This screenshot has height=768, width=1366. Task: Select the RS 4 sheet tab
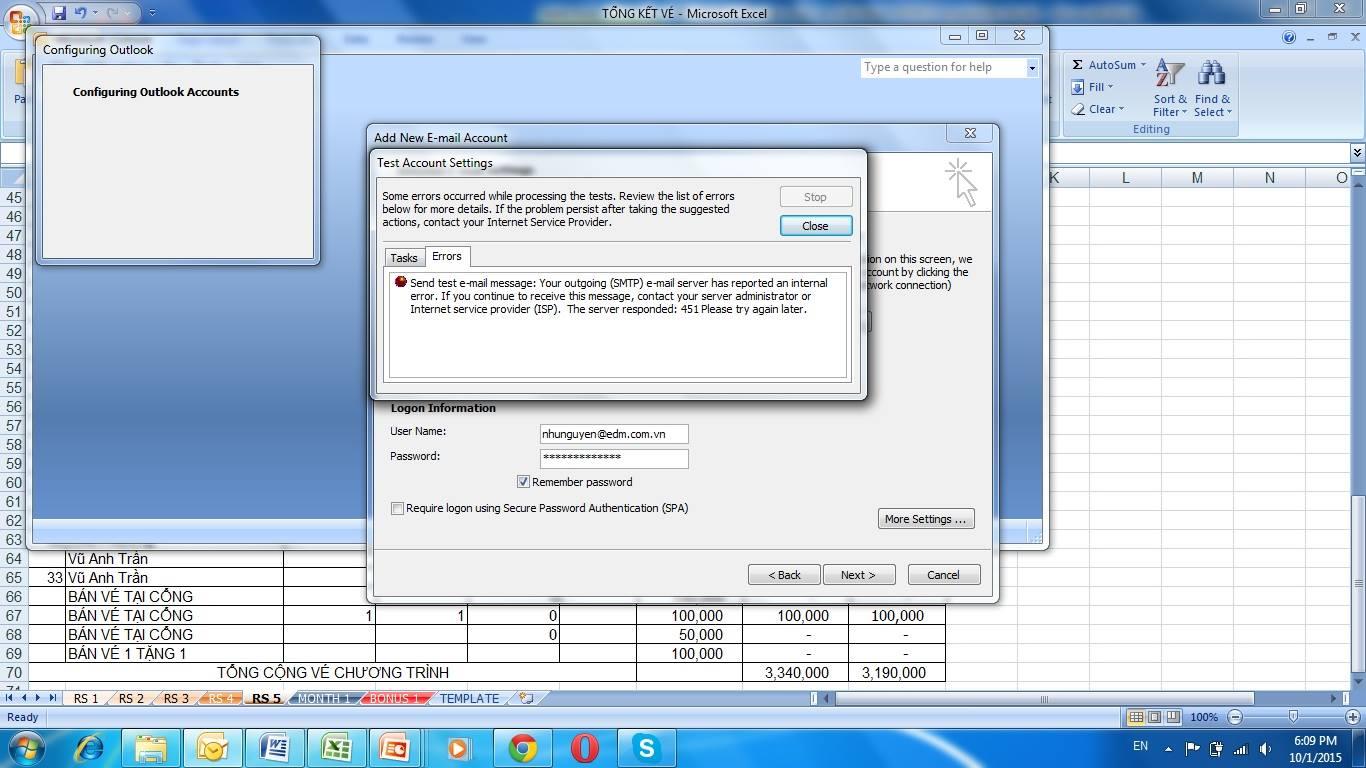pos(220,699)
